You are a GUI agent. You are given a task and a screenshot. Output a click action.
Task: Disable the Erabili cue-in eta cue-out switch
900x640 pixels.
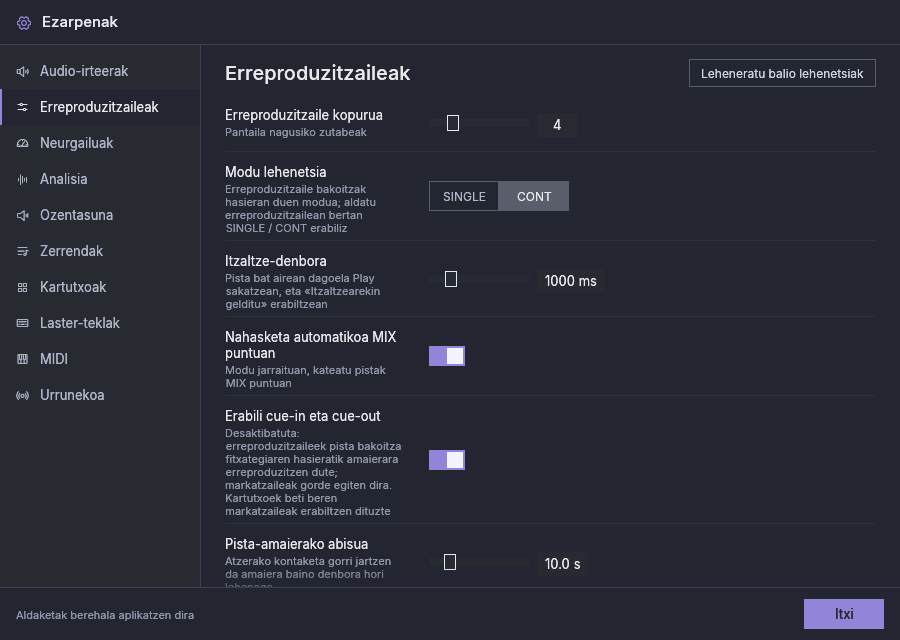[x=447, y=460]
